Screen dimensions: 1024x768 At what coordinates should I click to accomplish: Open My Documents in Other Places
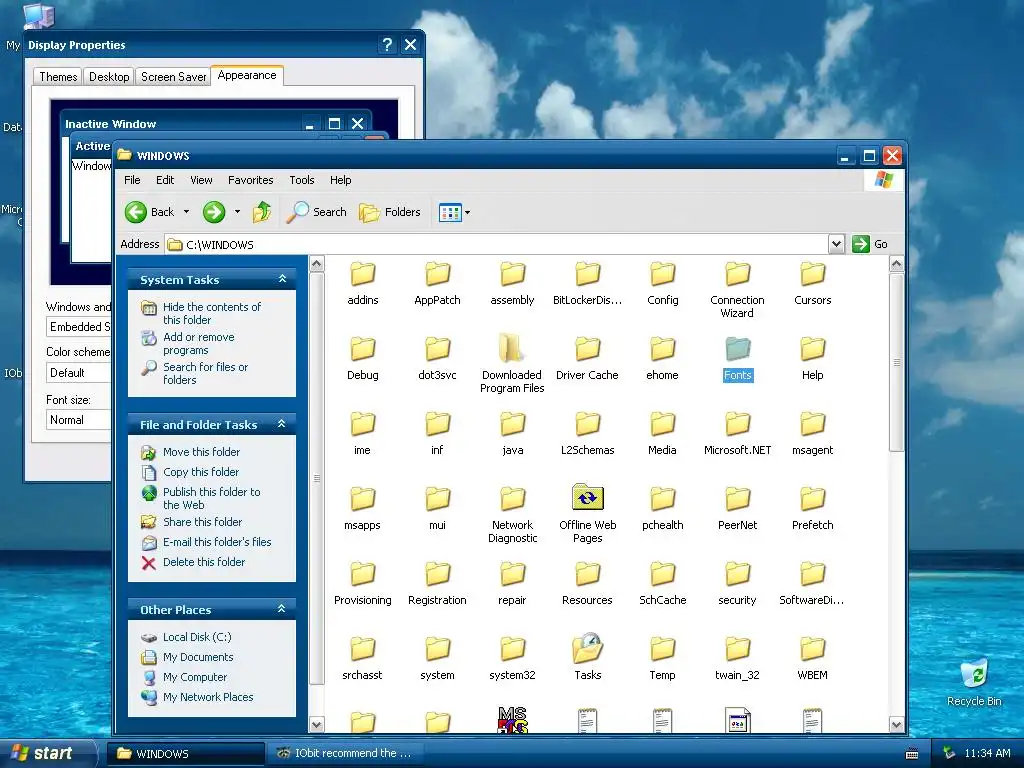(x=198, y=657)
